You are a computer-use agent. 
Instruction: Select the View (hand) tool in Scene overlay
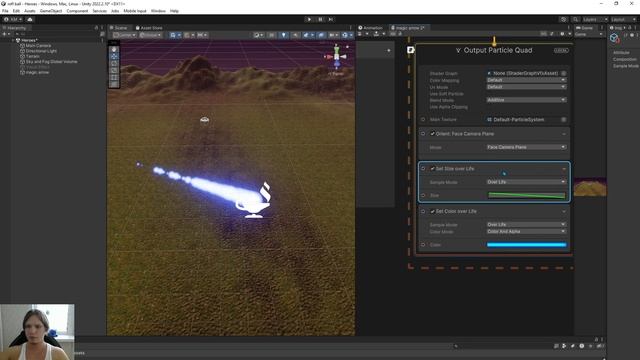coord(114,49)
